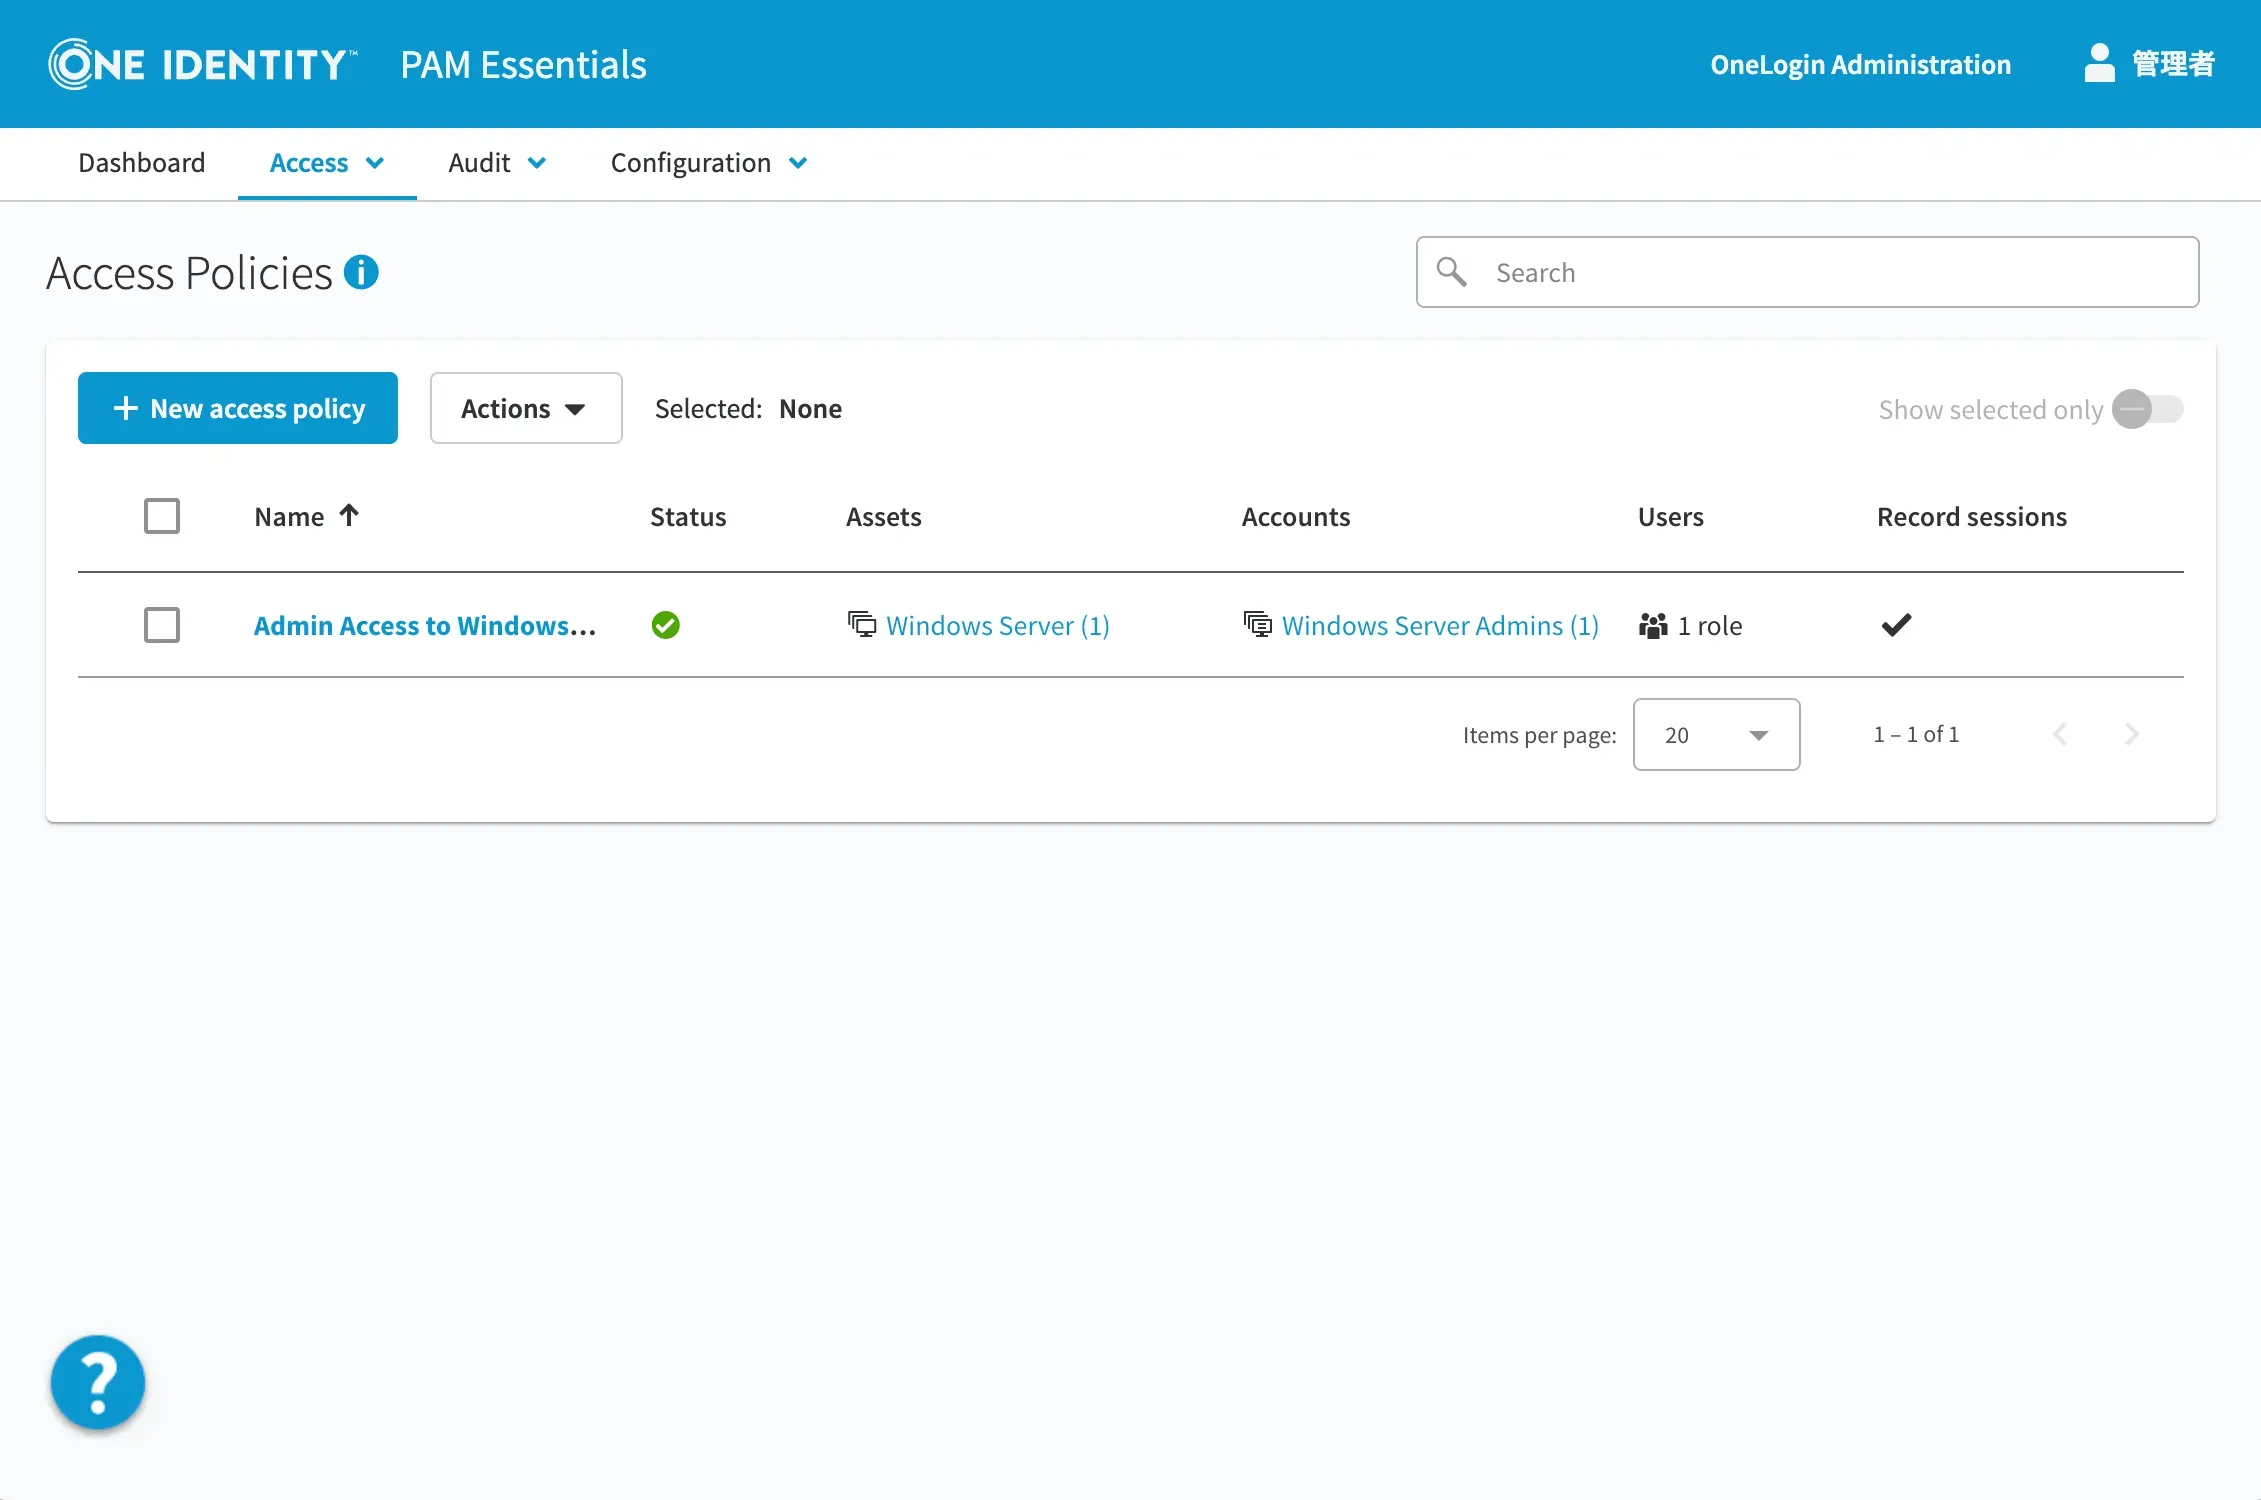Go to the Dashboard tab
Image resolution: width=2261 pixels, height=1500 pixels.
click(142, 163)
